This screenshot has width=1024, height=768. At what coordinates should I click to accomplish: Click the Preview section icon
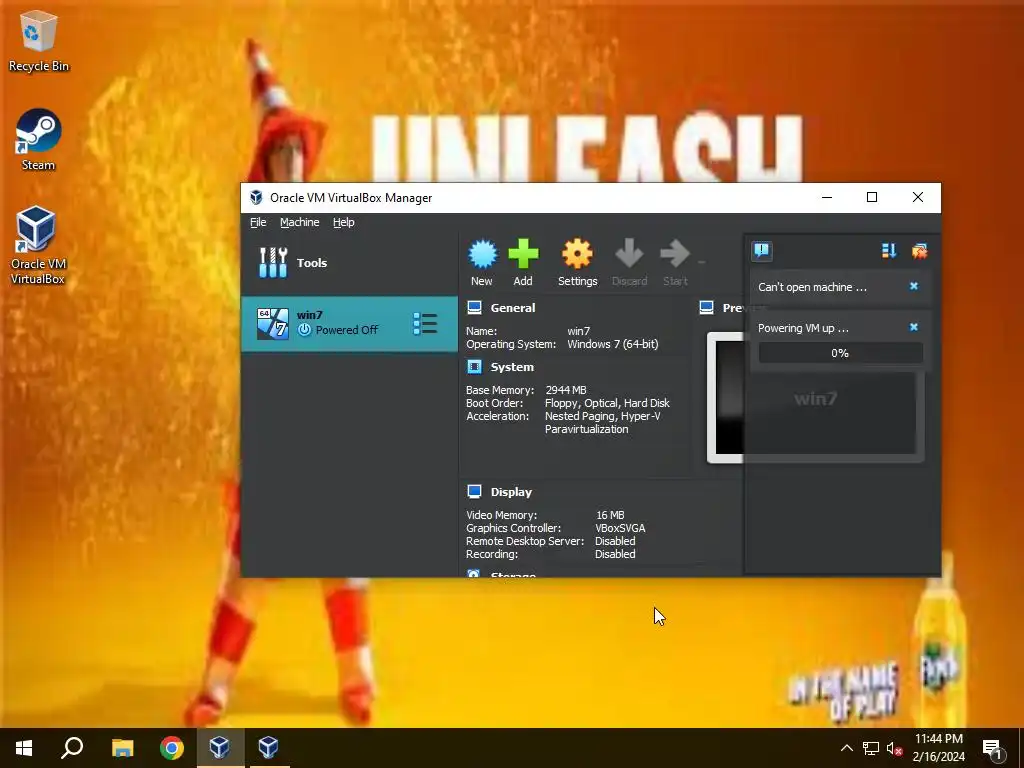click(707, 308)
